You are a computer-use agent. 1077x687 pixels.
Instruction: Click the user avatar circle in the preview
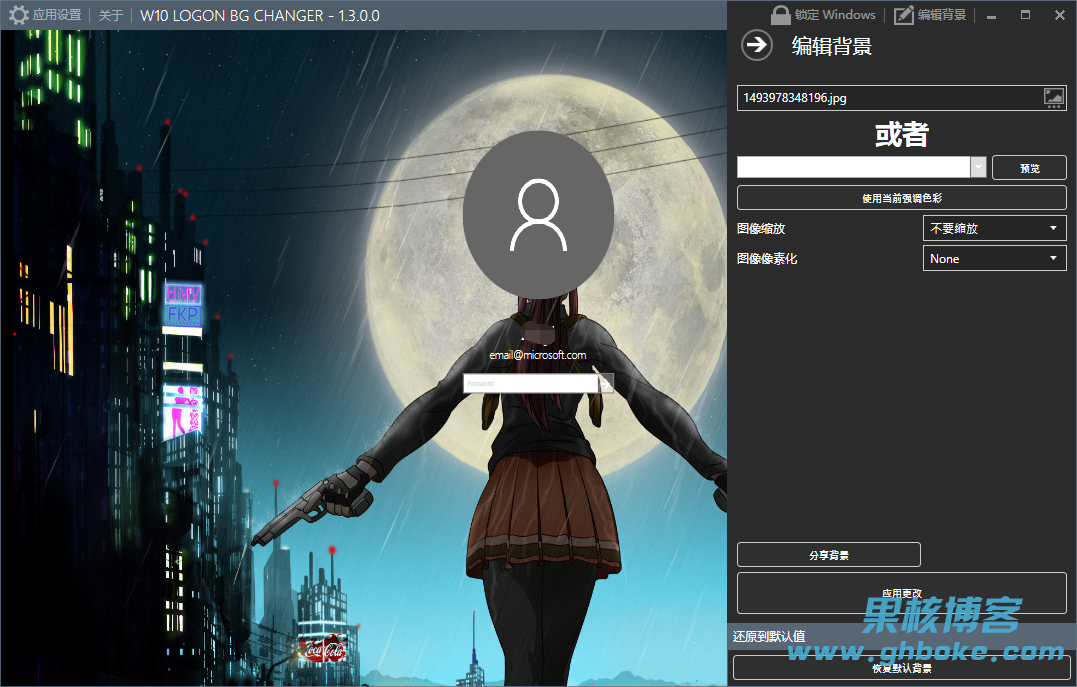538,205
